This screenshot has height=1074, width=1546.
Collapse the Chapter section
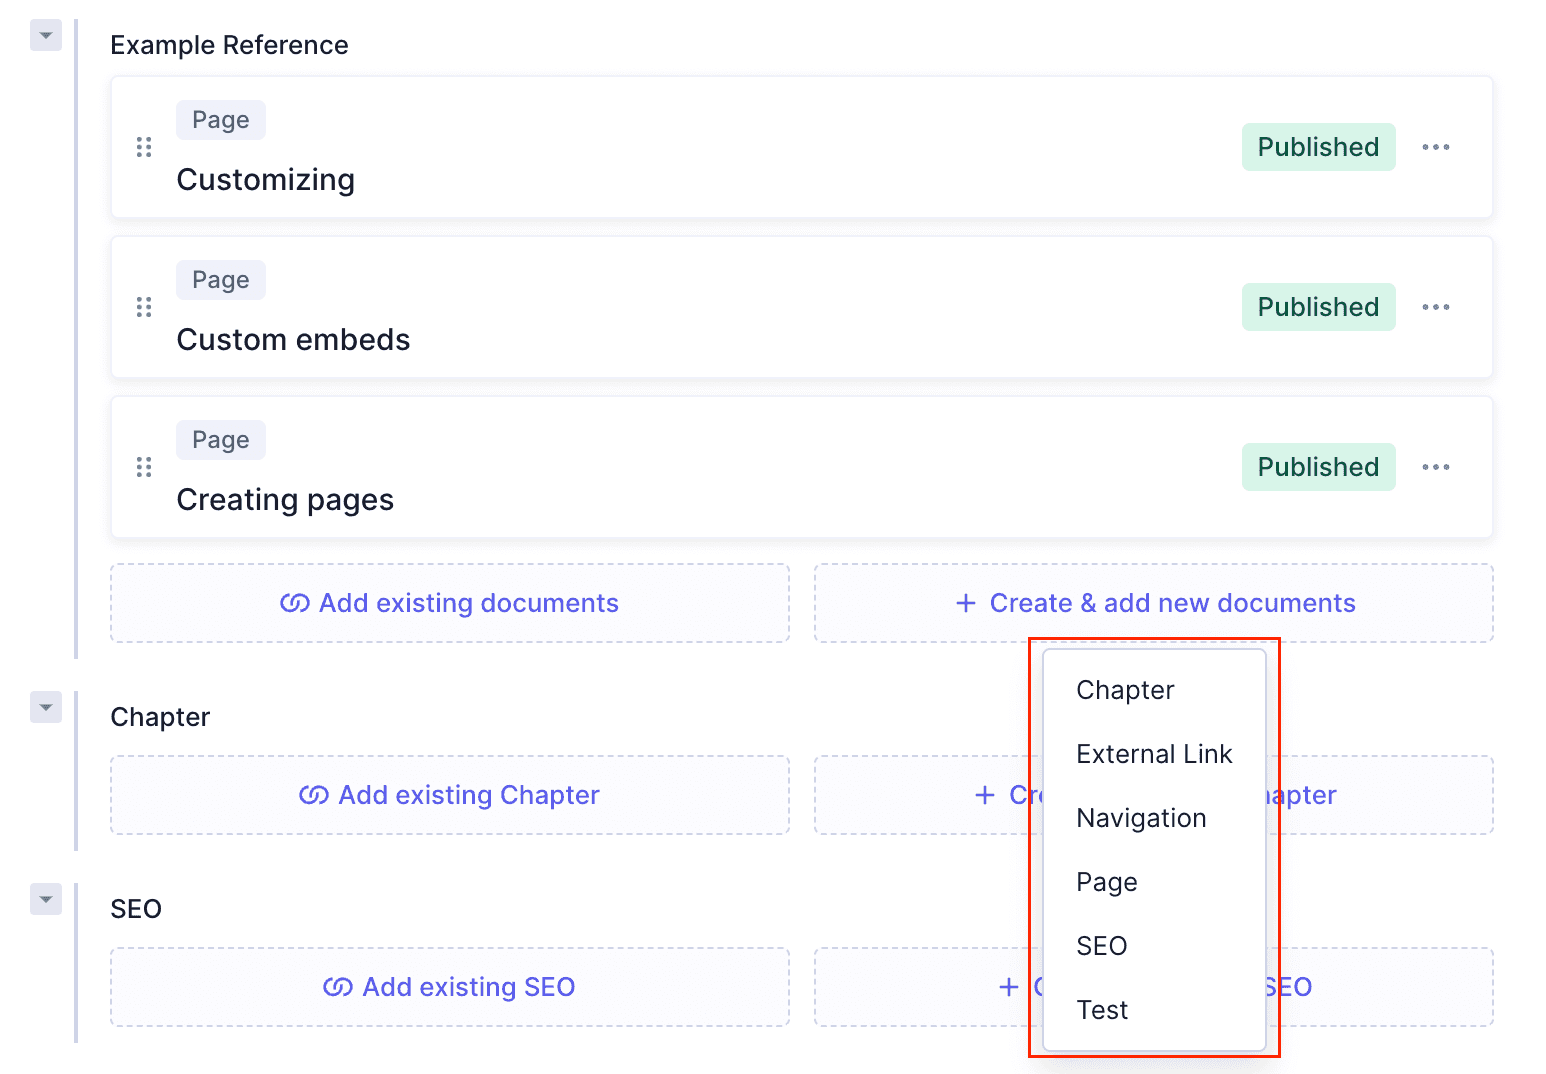pyautogui.click(x=45, y=706)
